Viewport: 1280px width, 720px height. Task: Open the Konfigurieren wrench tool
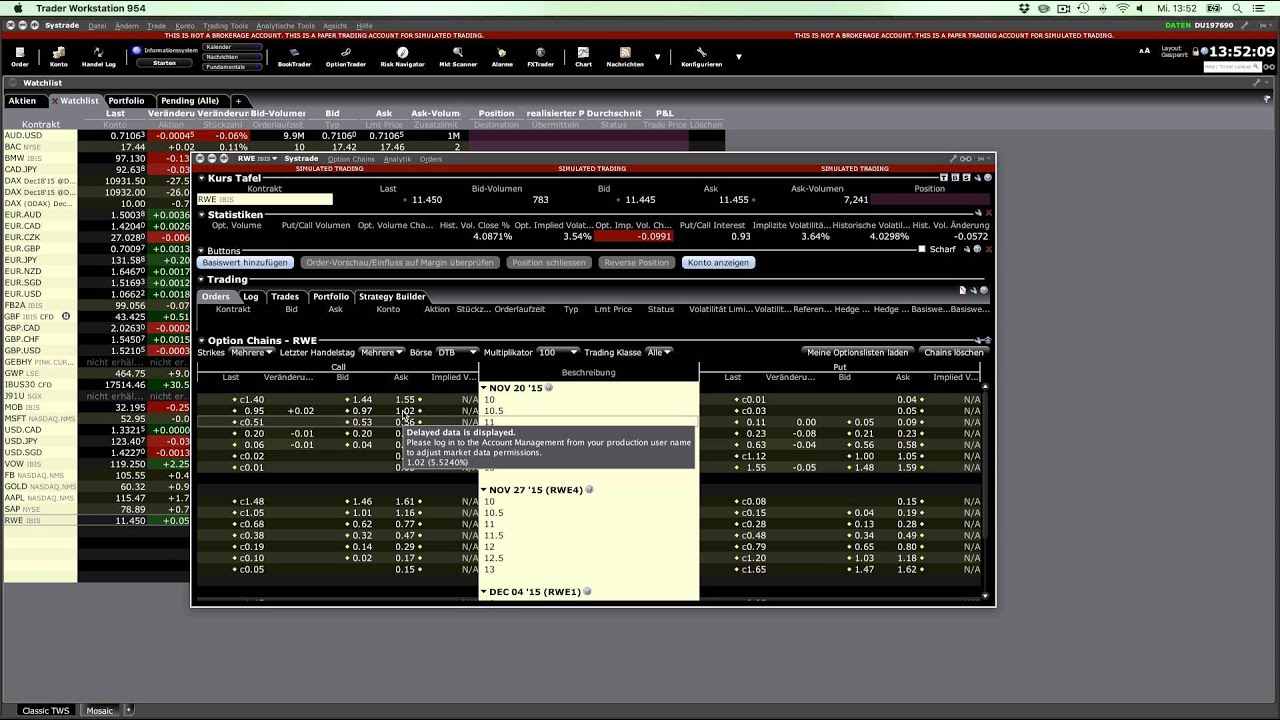701,57
